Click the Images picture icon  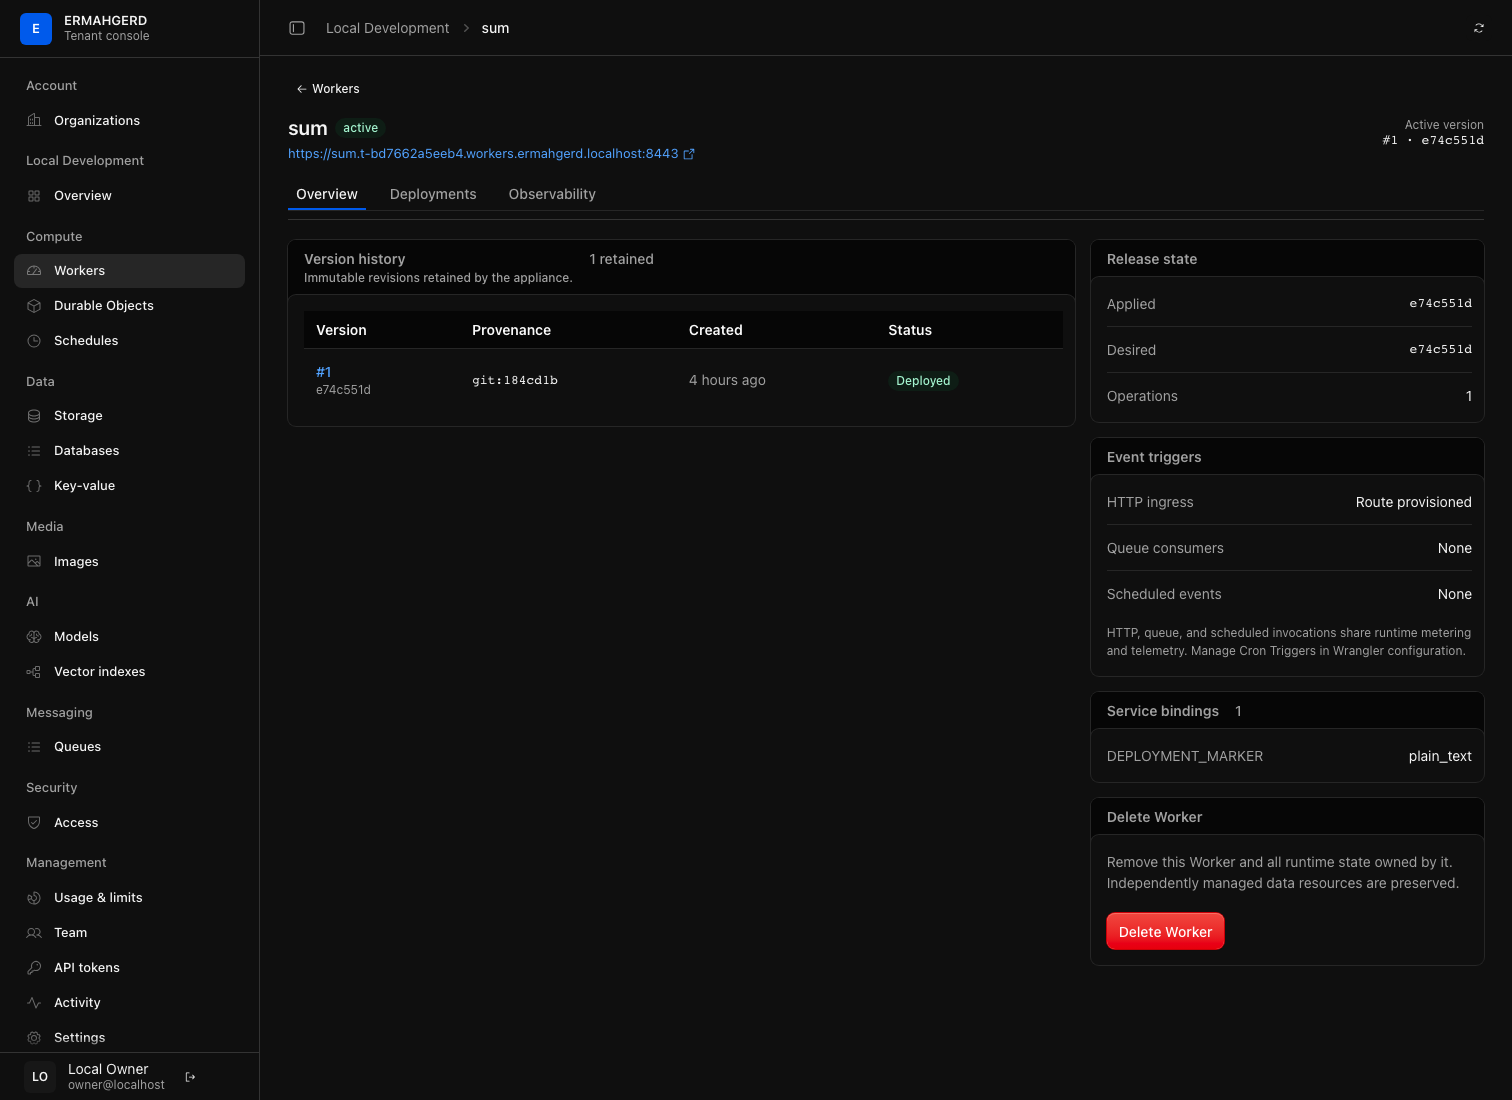pyautogui.click(x=34, y=562)
